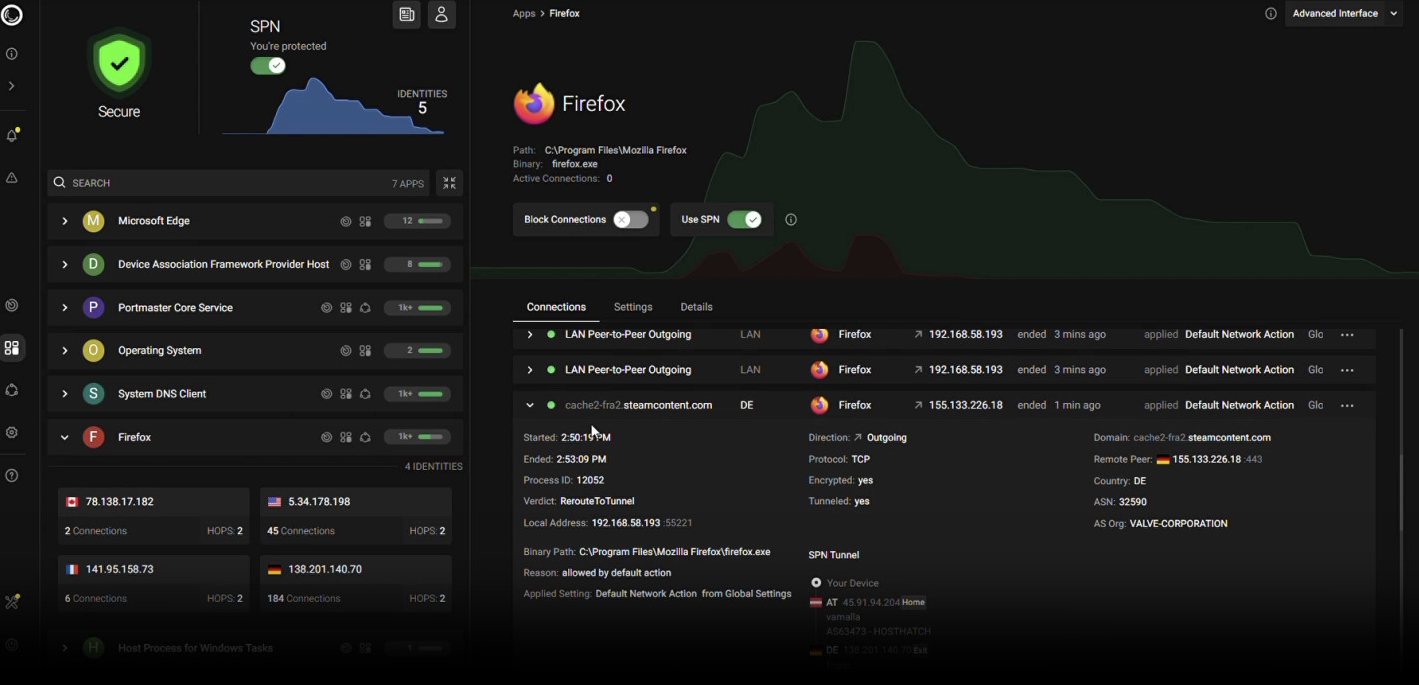This screenshot has height=685, width=1419.
Task: Click from Global Settings link
Action: [x=746, y=594]
